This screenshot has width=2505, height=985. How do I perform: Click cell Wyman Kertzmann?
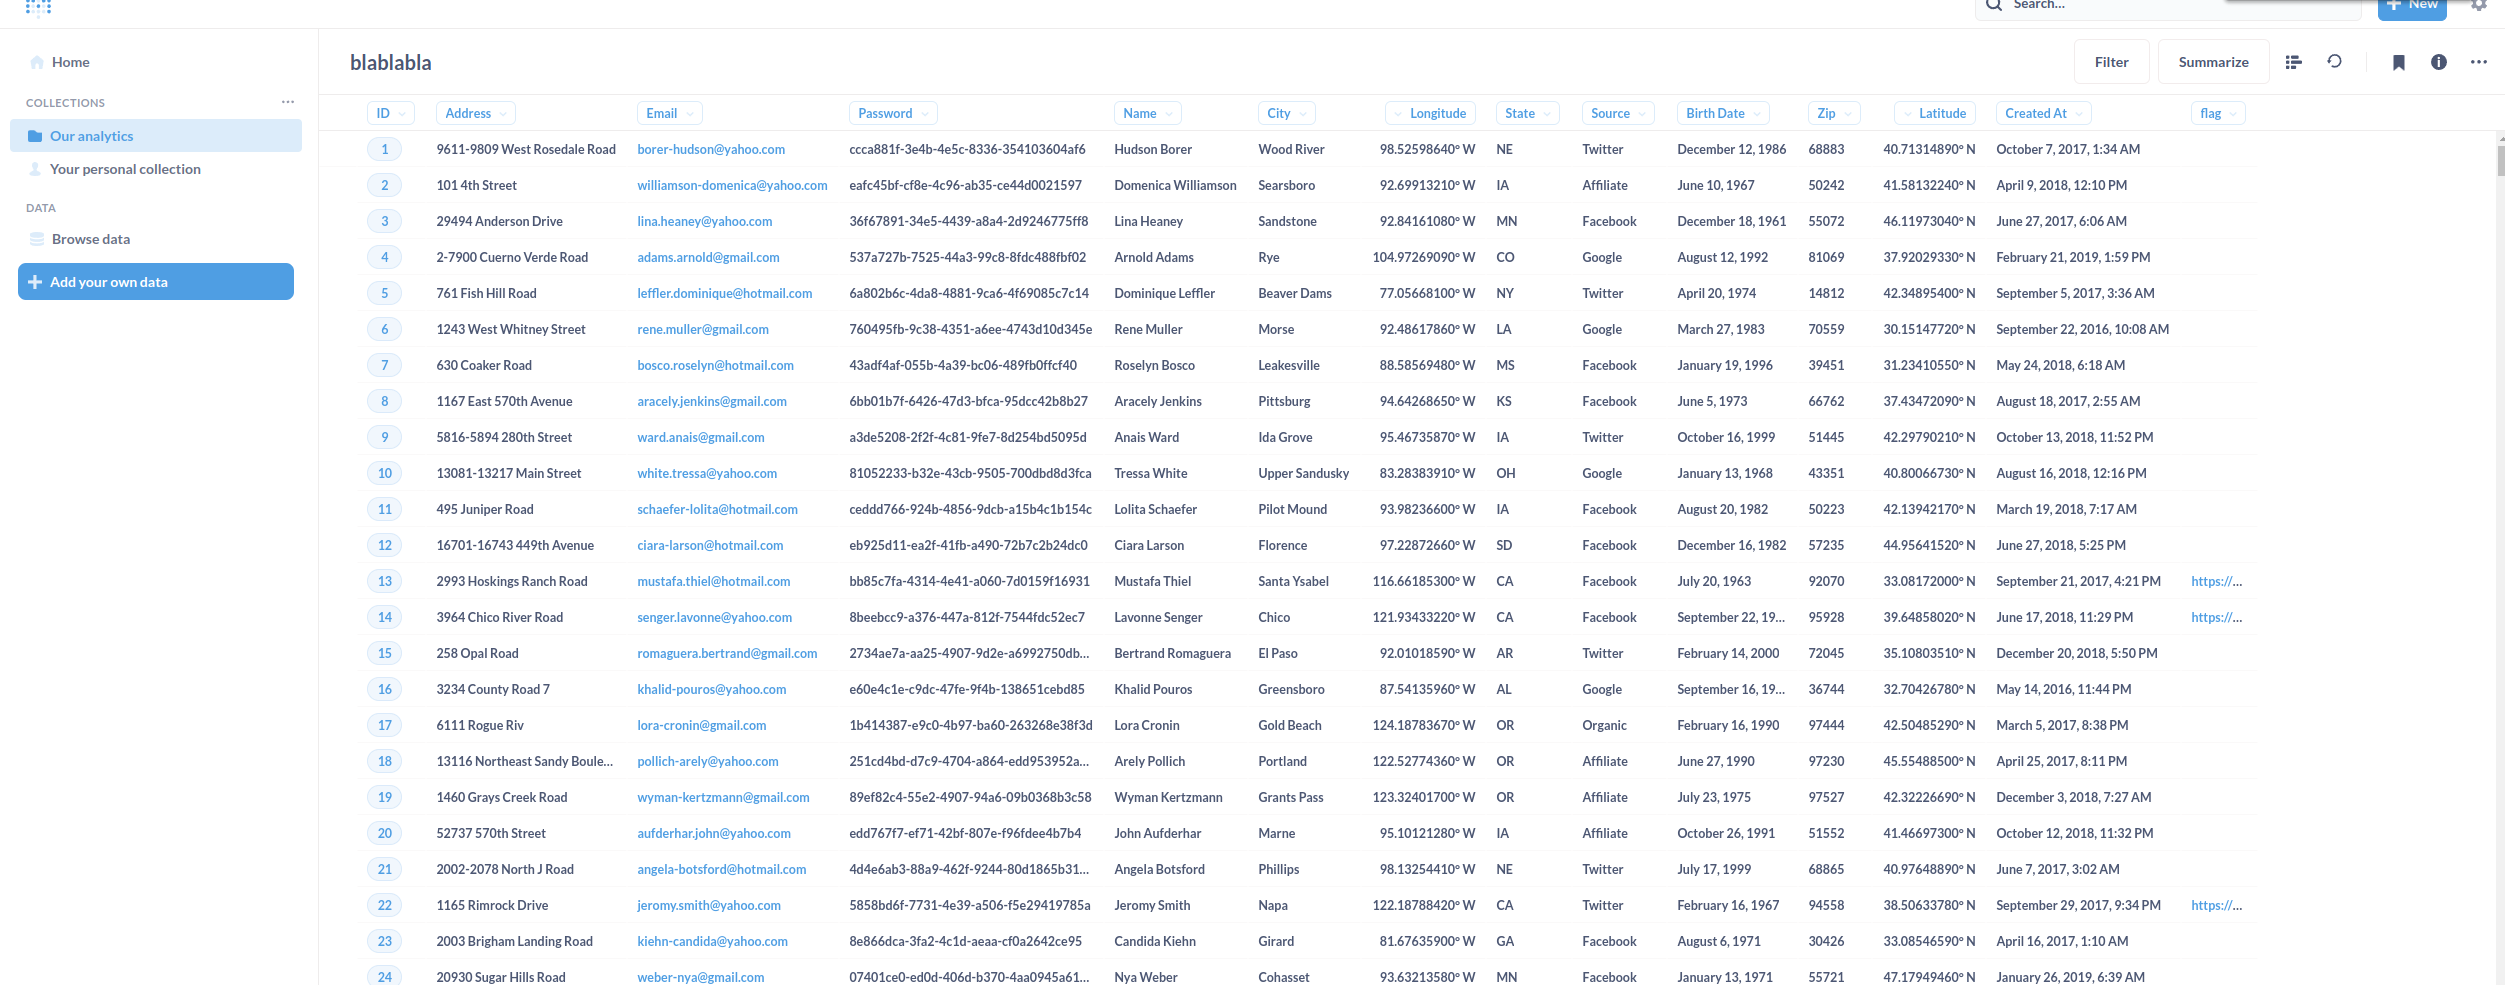point(1168,797)
